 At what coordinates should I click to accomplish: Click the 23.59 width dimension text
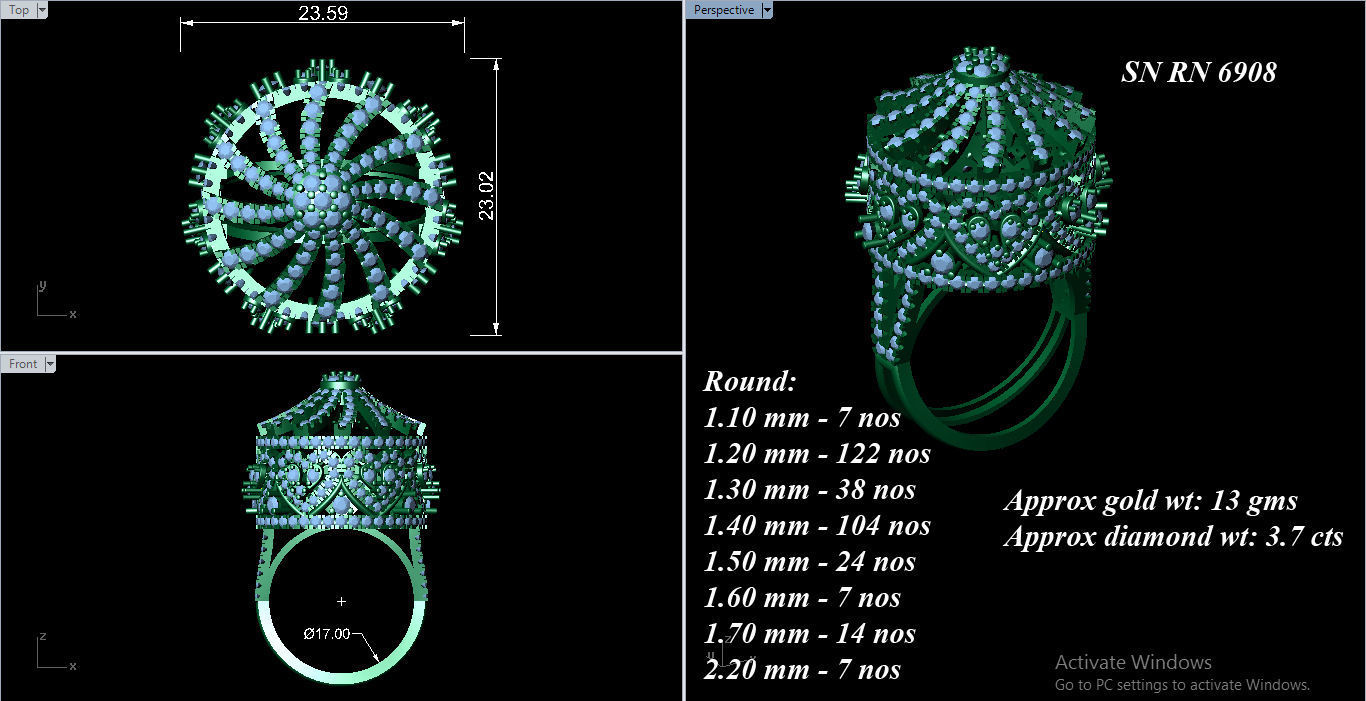[323, 14]
